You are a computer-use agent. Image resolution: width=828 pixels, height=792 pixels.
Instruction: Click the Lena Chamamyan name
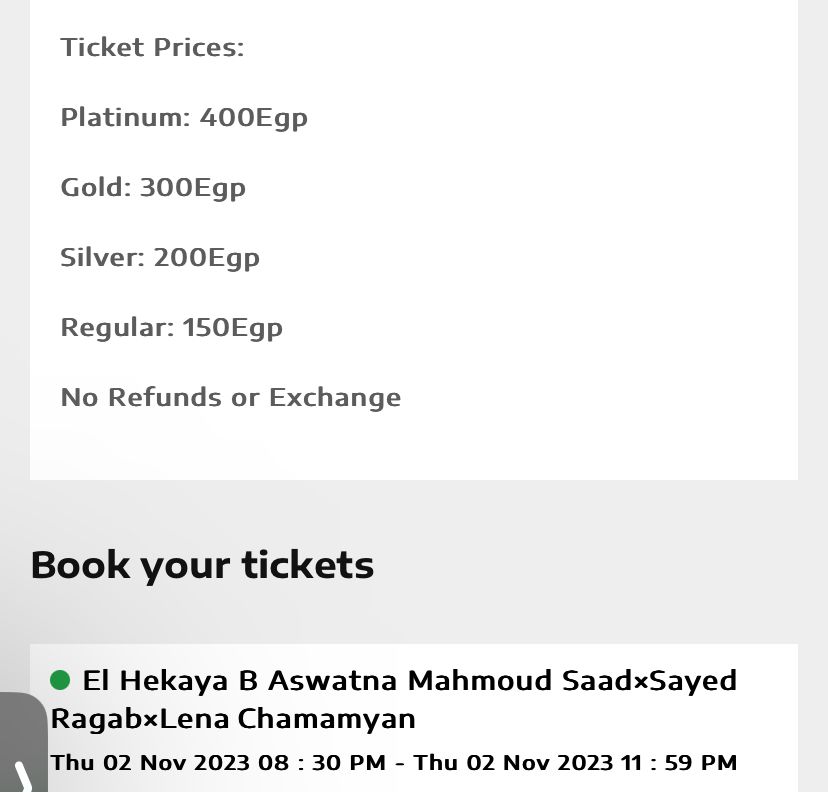click(288, 719)
